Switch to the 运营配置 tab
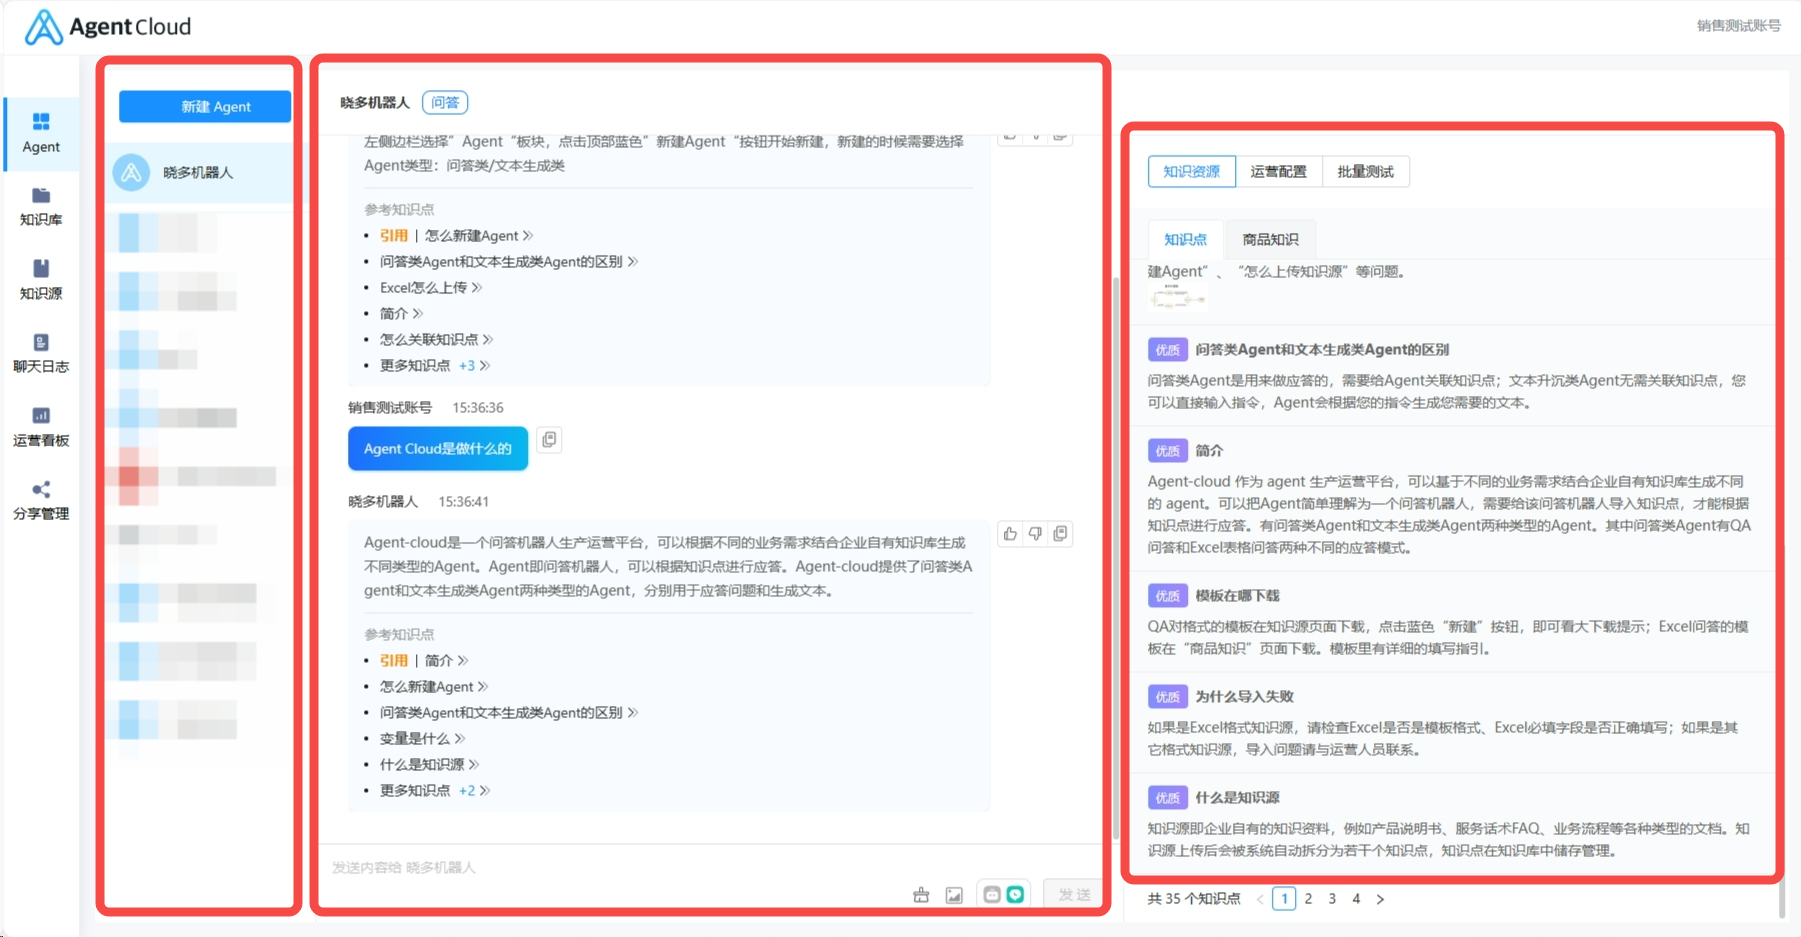Viewport: 1801px width, 937px height. [1278, 171]
